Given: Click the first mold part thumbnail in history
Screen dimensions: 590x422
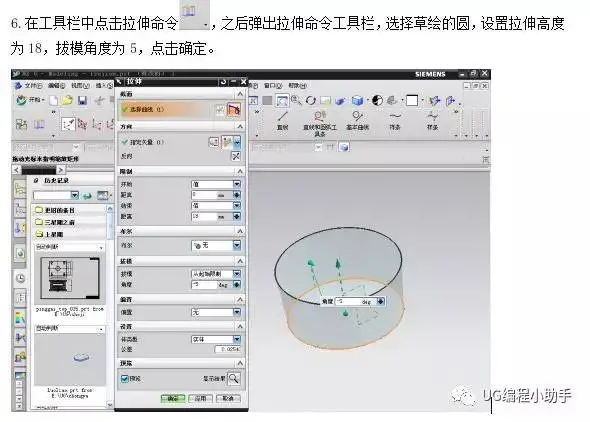Looking at the screenshot, I should [x=70, y=278].
